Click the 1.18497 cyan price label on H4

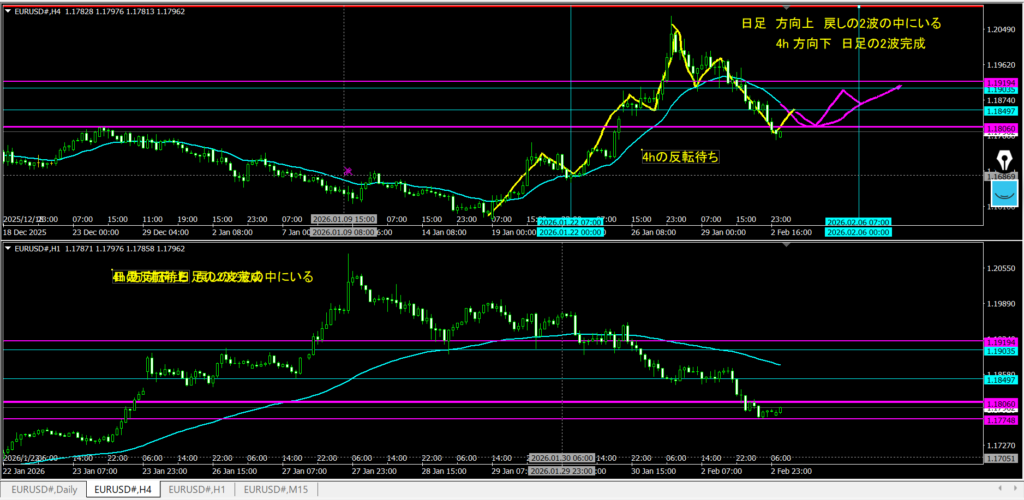pos(1001,110)
